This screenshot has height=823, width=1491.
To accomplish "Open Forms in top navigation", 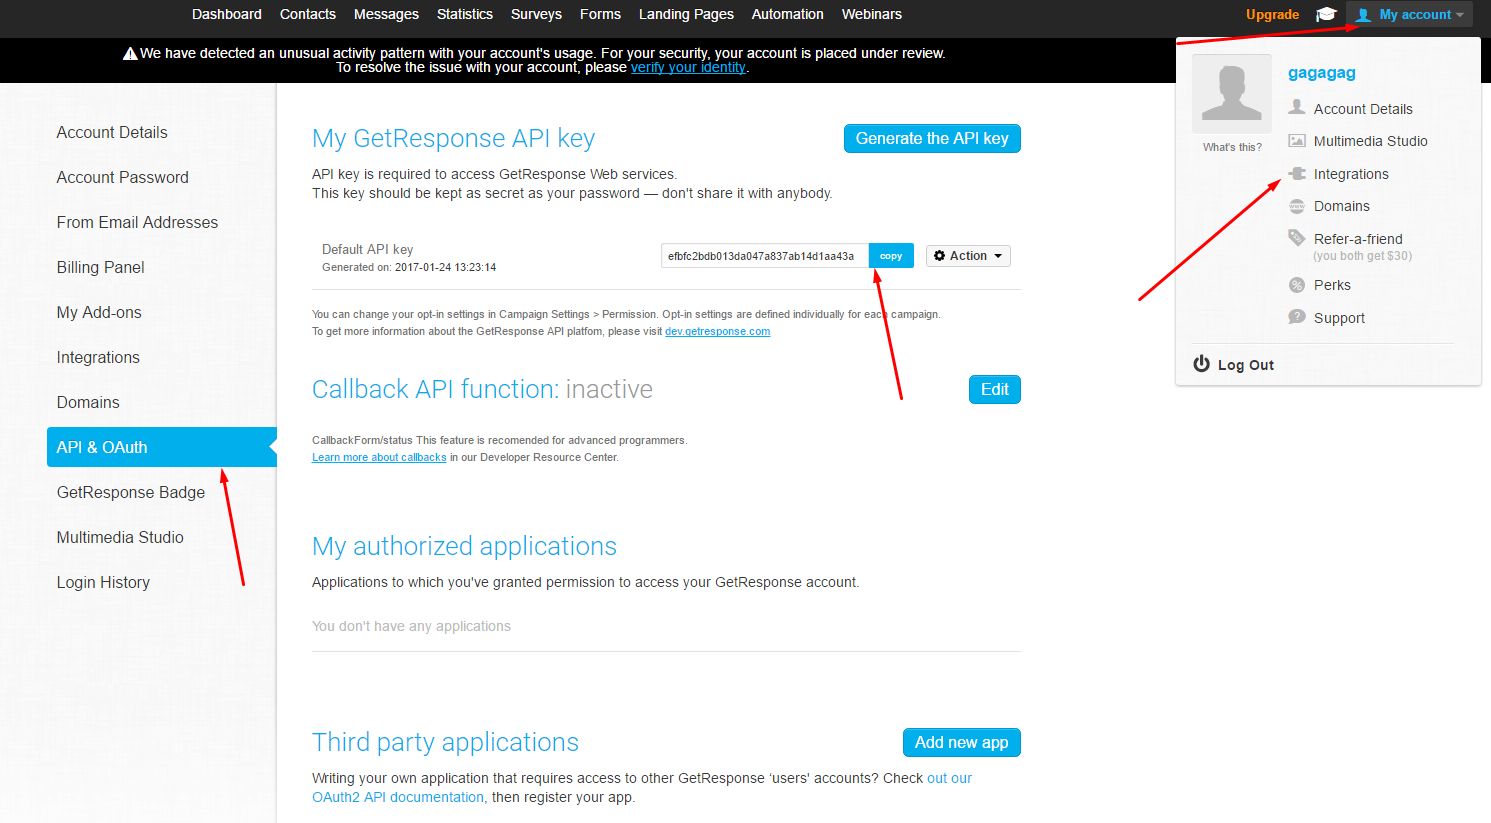I will click(x=600, y=14).
